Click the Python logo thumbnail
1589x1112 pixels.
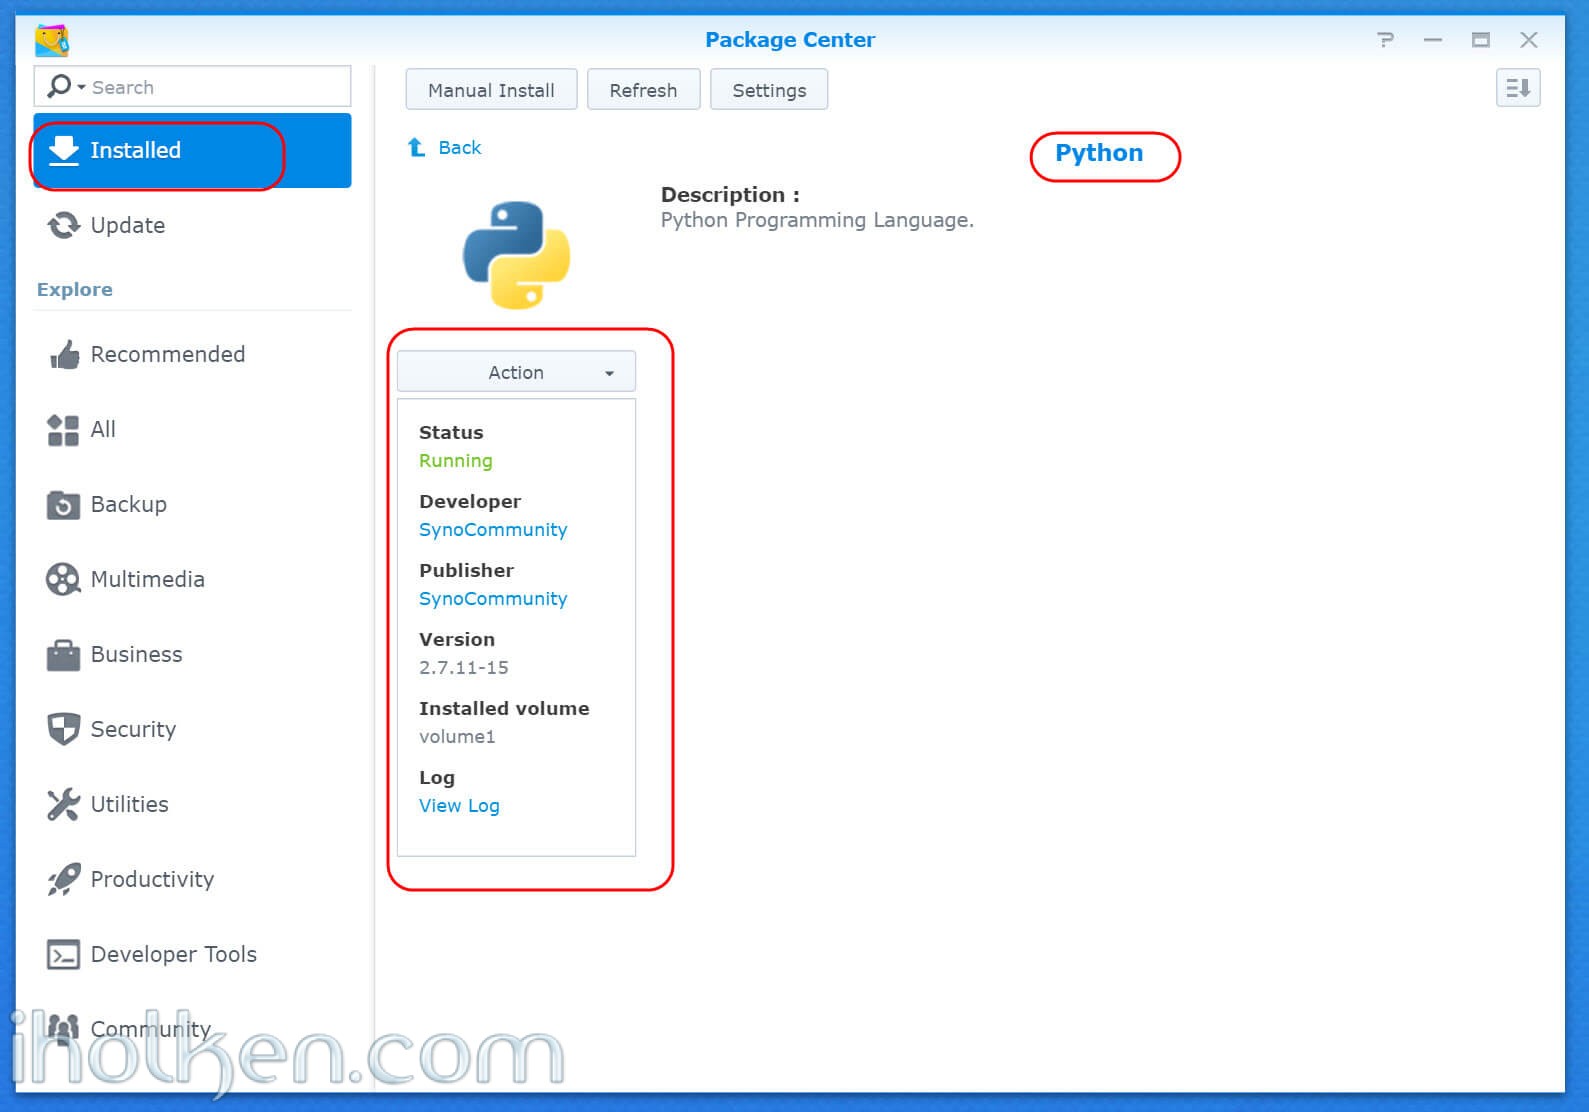click(516, 255)
